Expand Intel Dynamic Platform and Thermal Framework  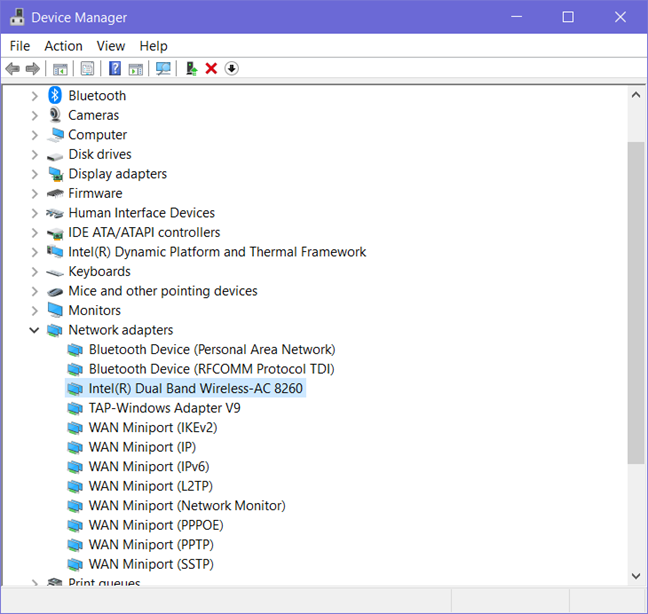[35, 252]
